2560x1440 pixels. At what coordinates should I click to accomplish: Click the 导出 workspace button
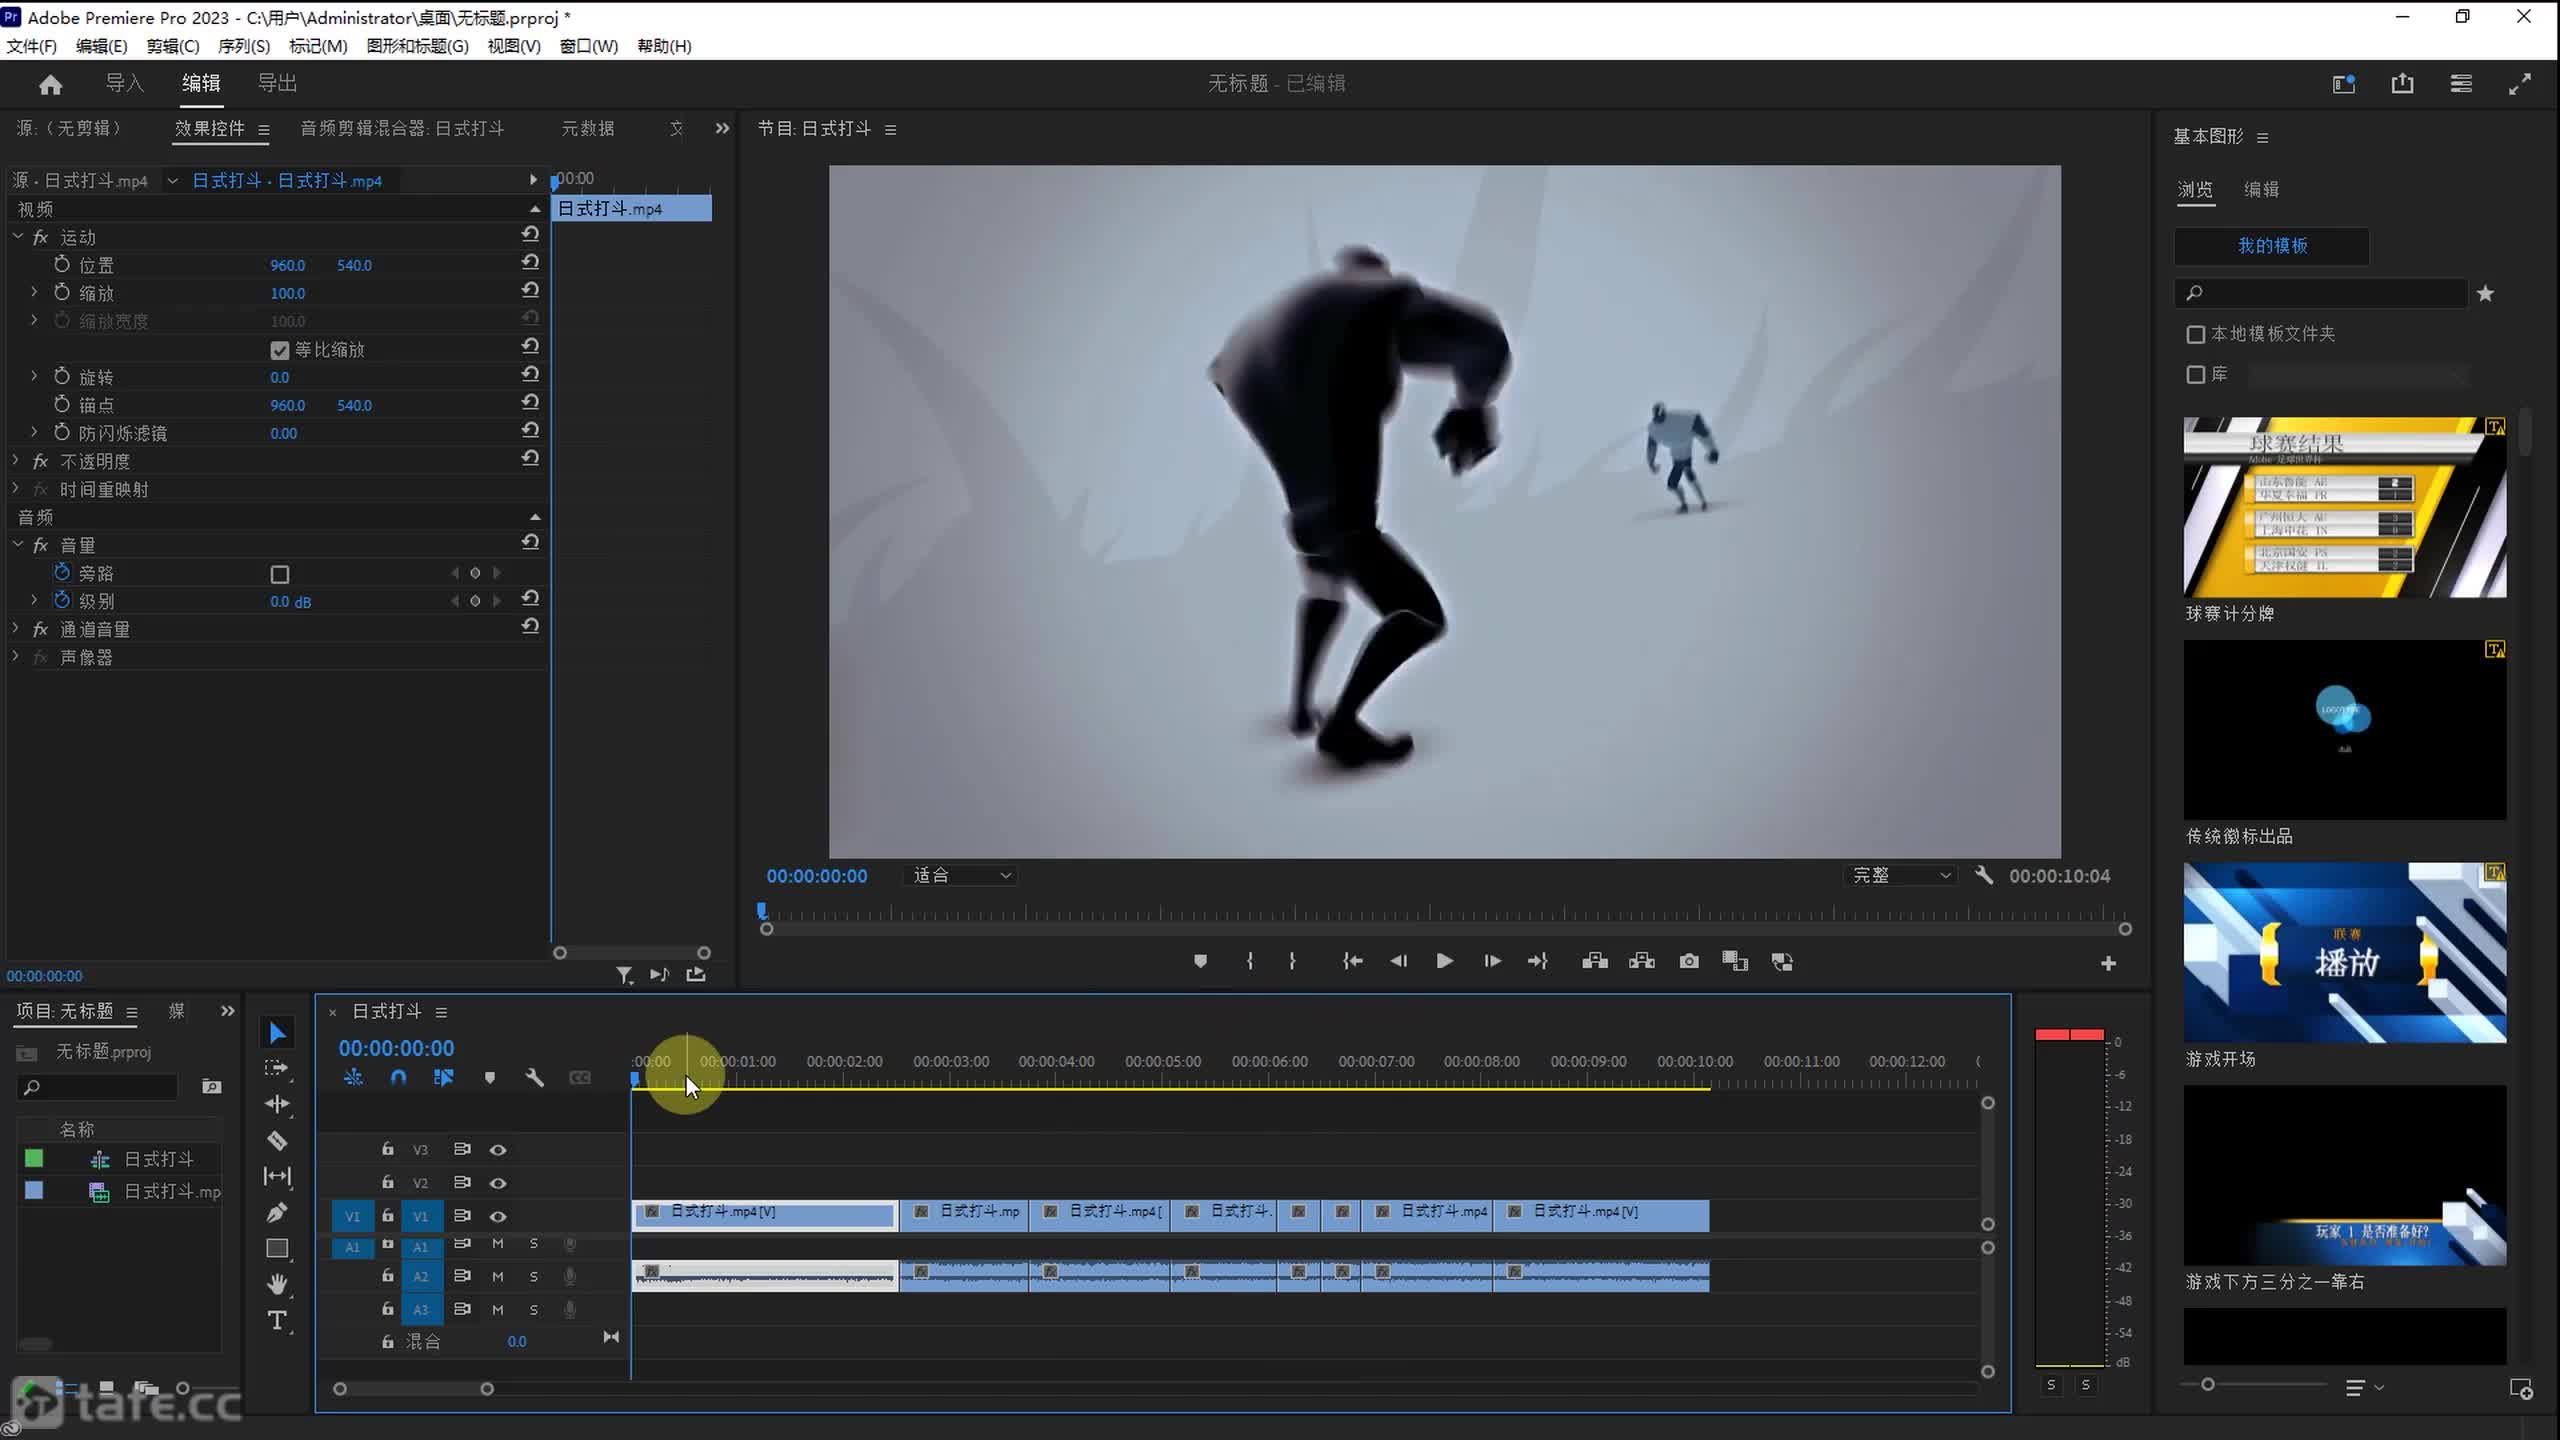277,83
